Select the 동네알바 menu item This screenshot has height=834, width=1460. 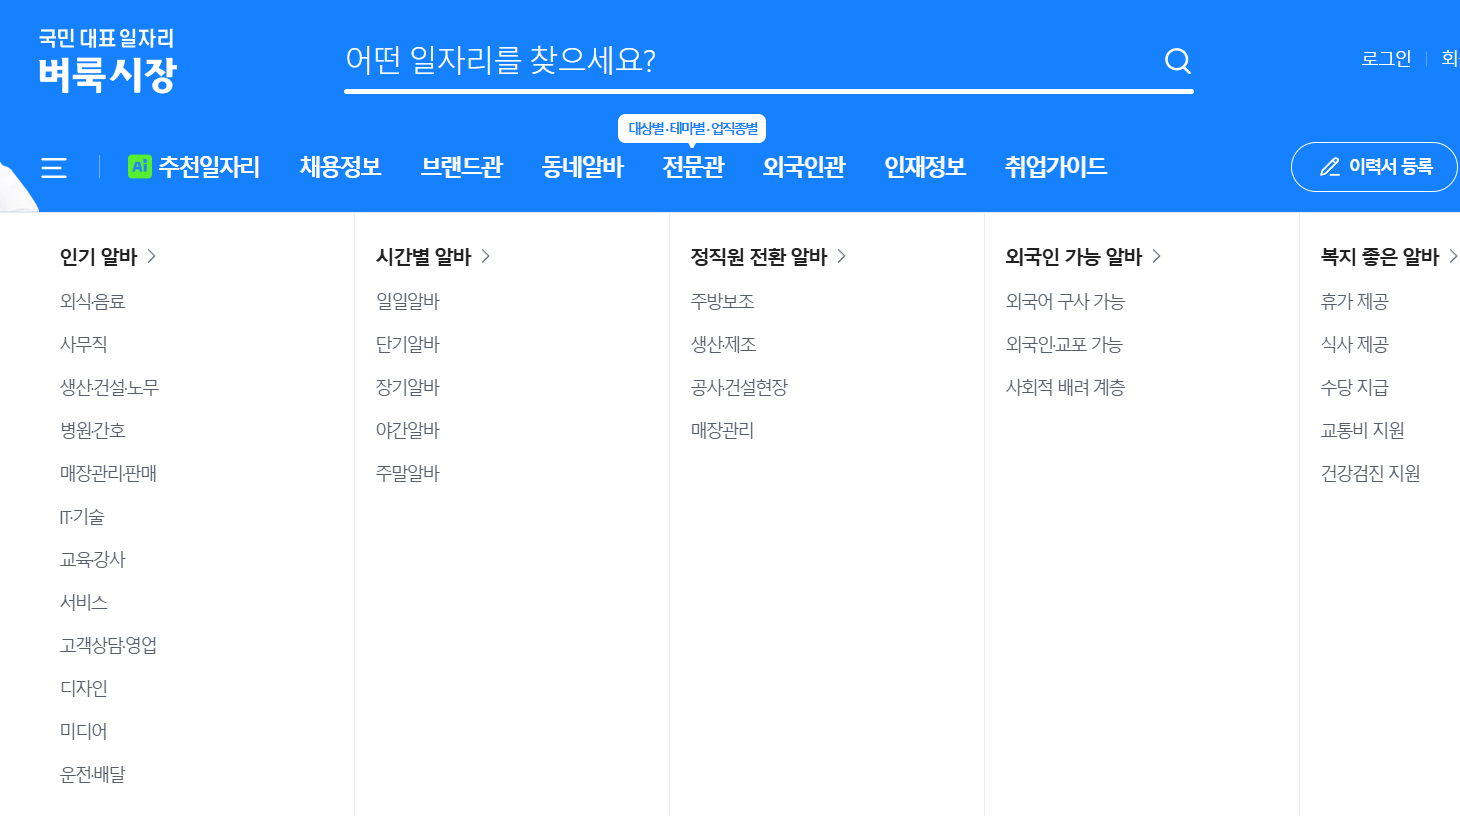pos(582,167)
